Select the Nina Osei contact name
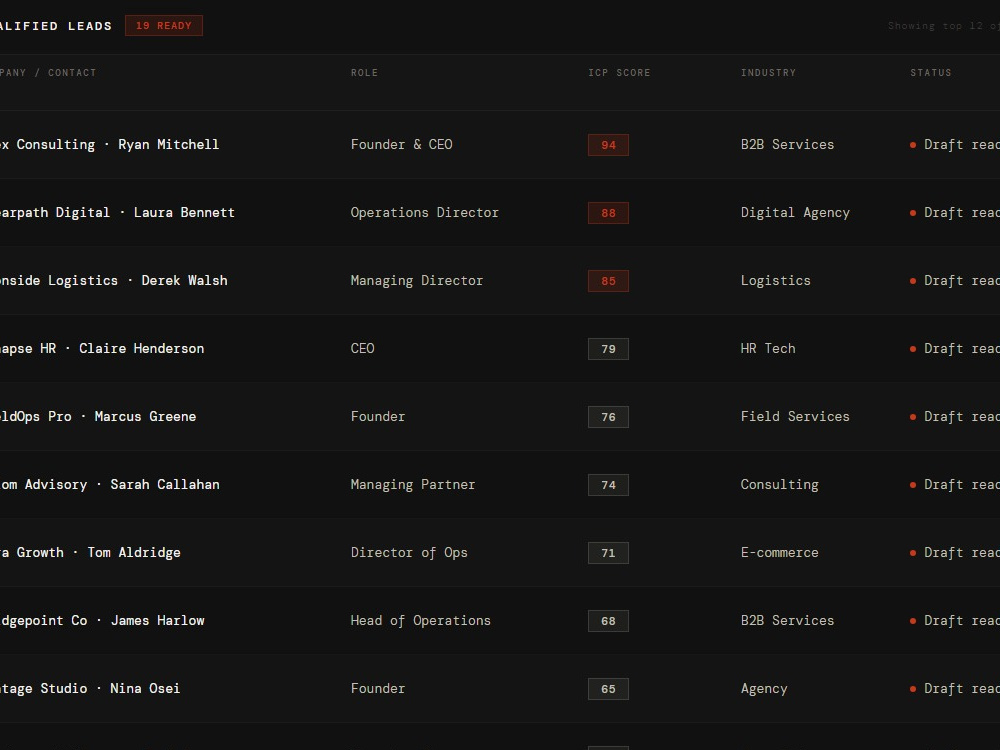Viewport: 1000px width, 750px height. (x=145, y=689)
